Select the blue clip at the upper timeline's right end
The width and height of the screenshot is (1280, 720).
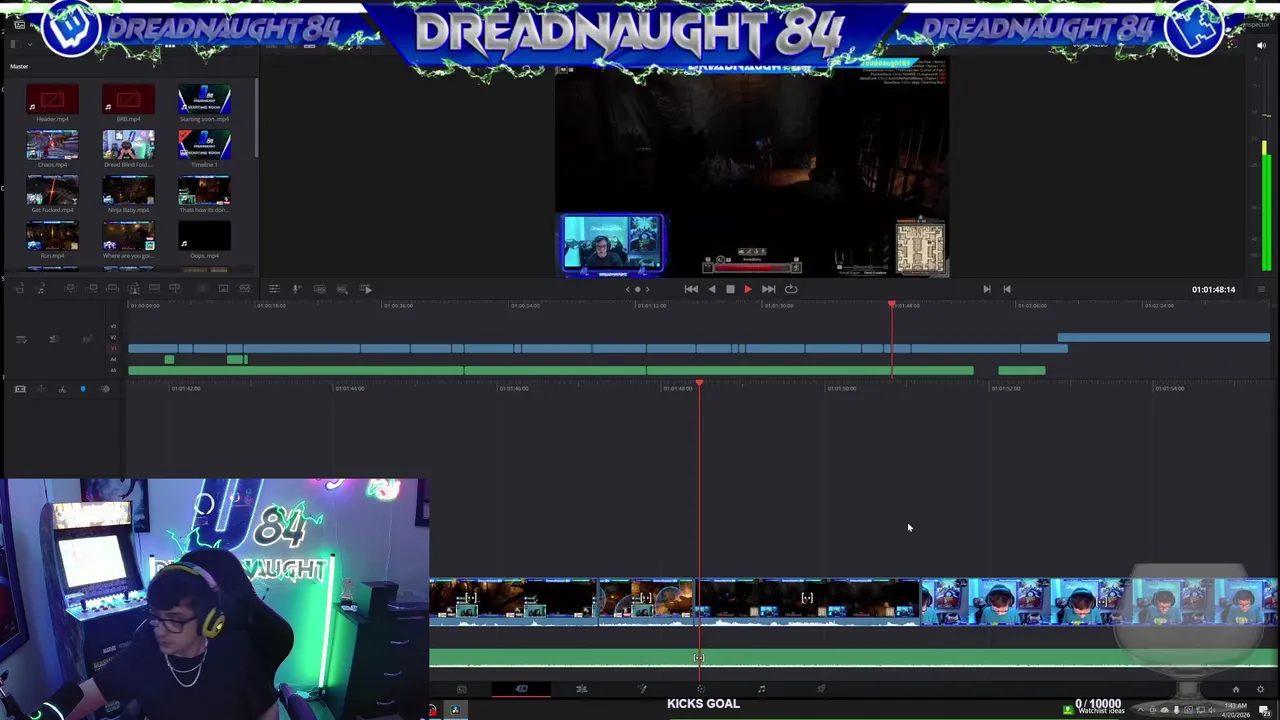click(x=1164, y=338)
